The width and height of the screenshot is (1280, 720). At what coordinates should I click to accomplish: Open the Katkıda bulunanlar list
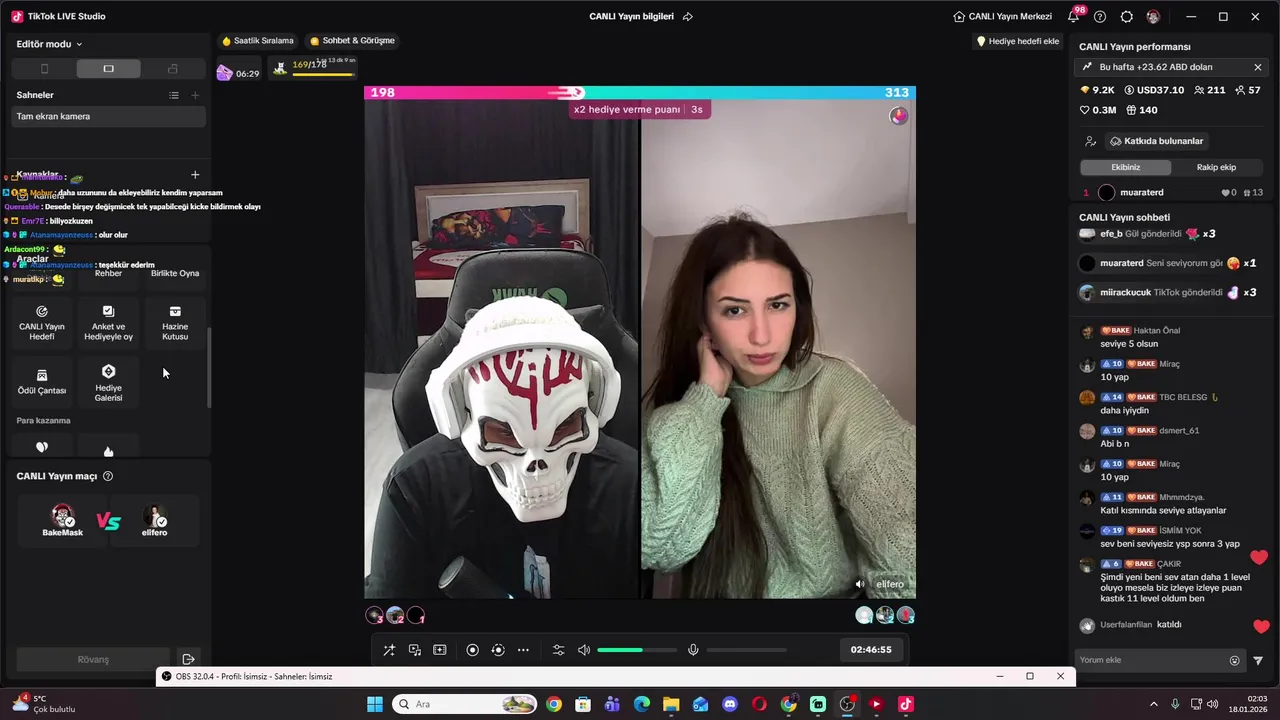pyautogui.click(x=1156, y=141)
